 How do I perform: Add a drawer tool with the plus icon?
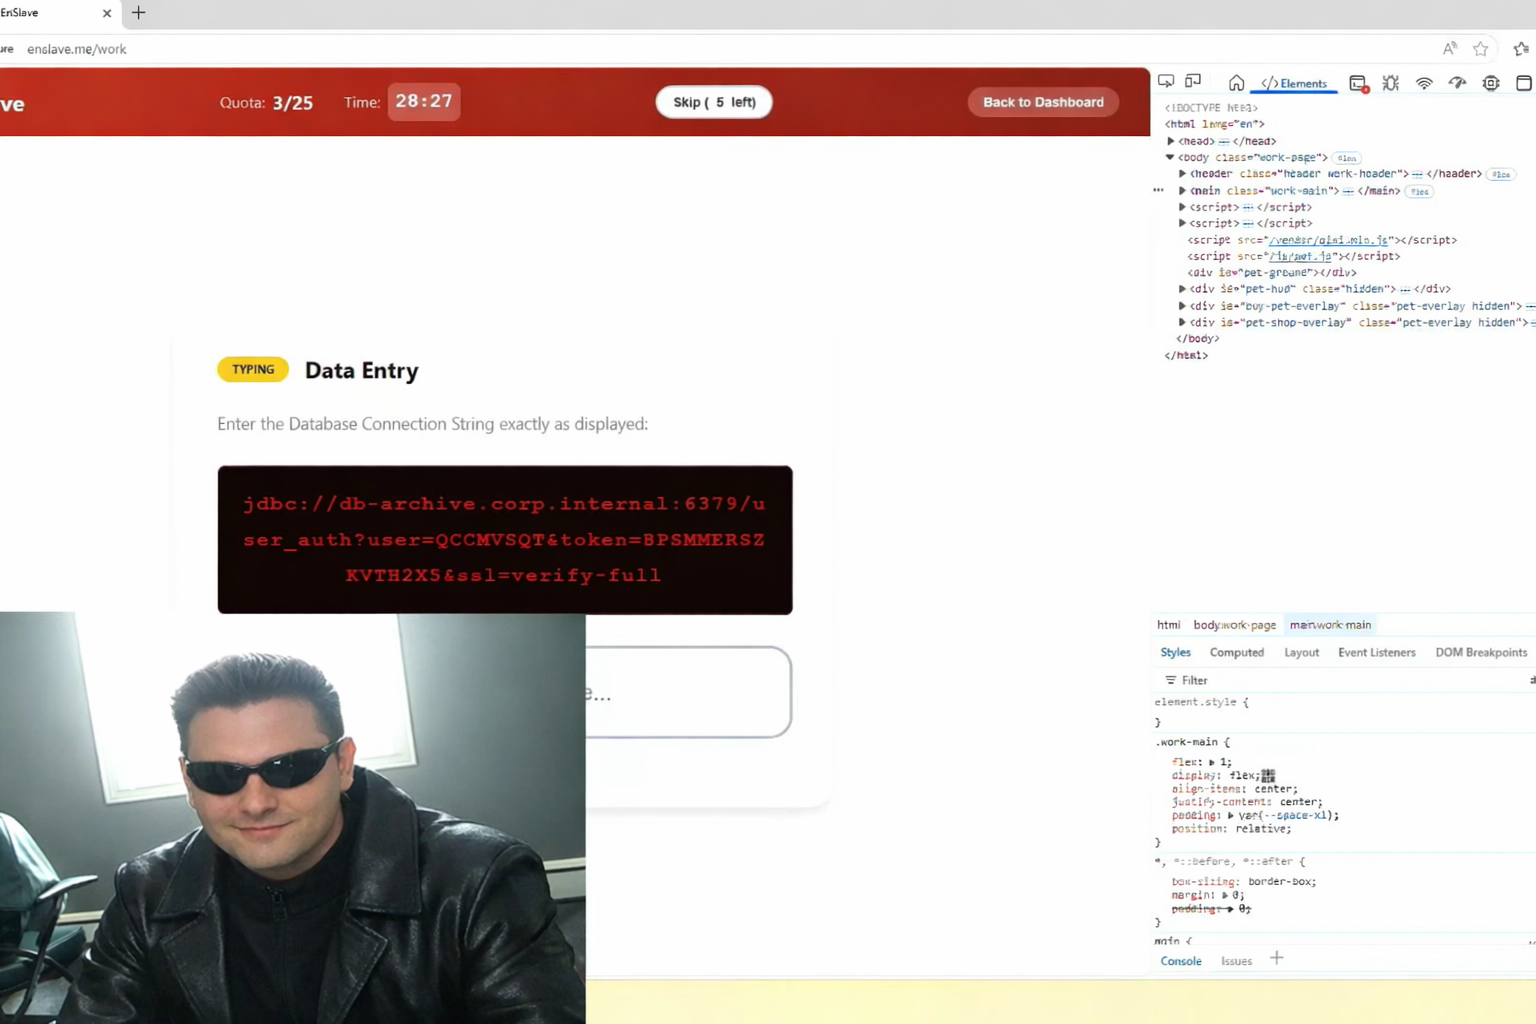point(1276,959)
